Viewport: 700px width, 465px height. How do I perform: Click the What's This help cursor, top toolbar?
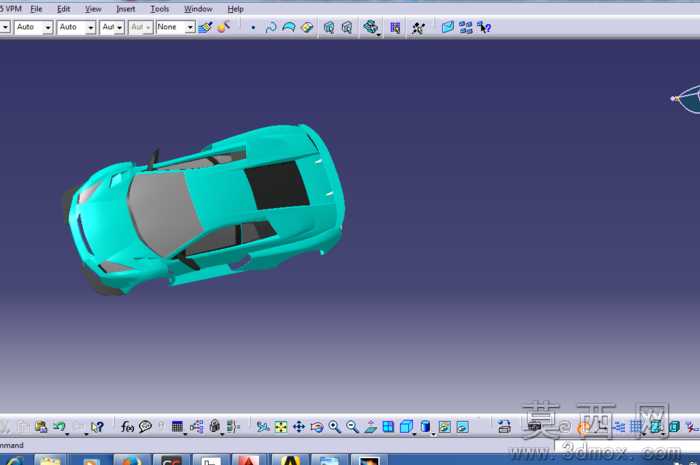click(x=483, y=28)
